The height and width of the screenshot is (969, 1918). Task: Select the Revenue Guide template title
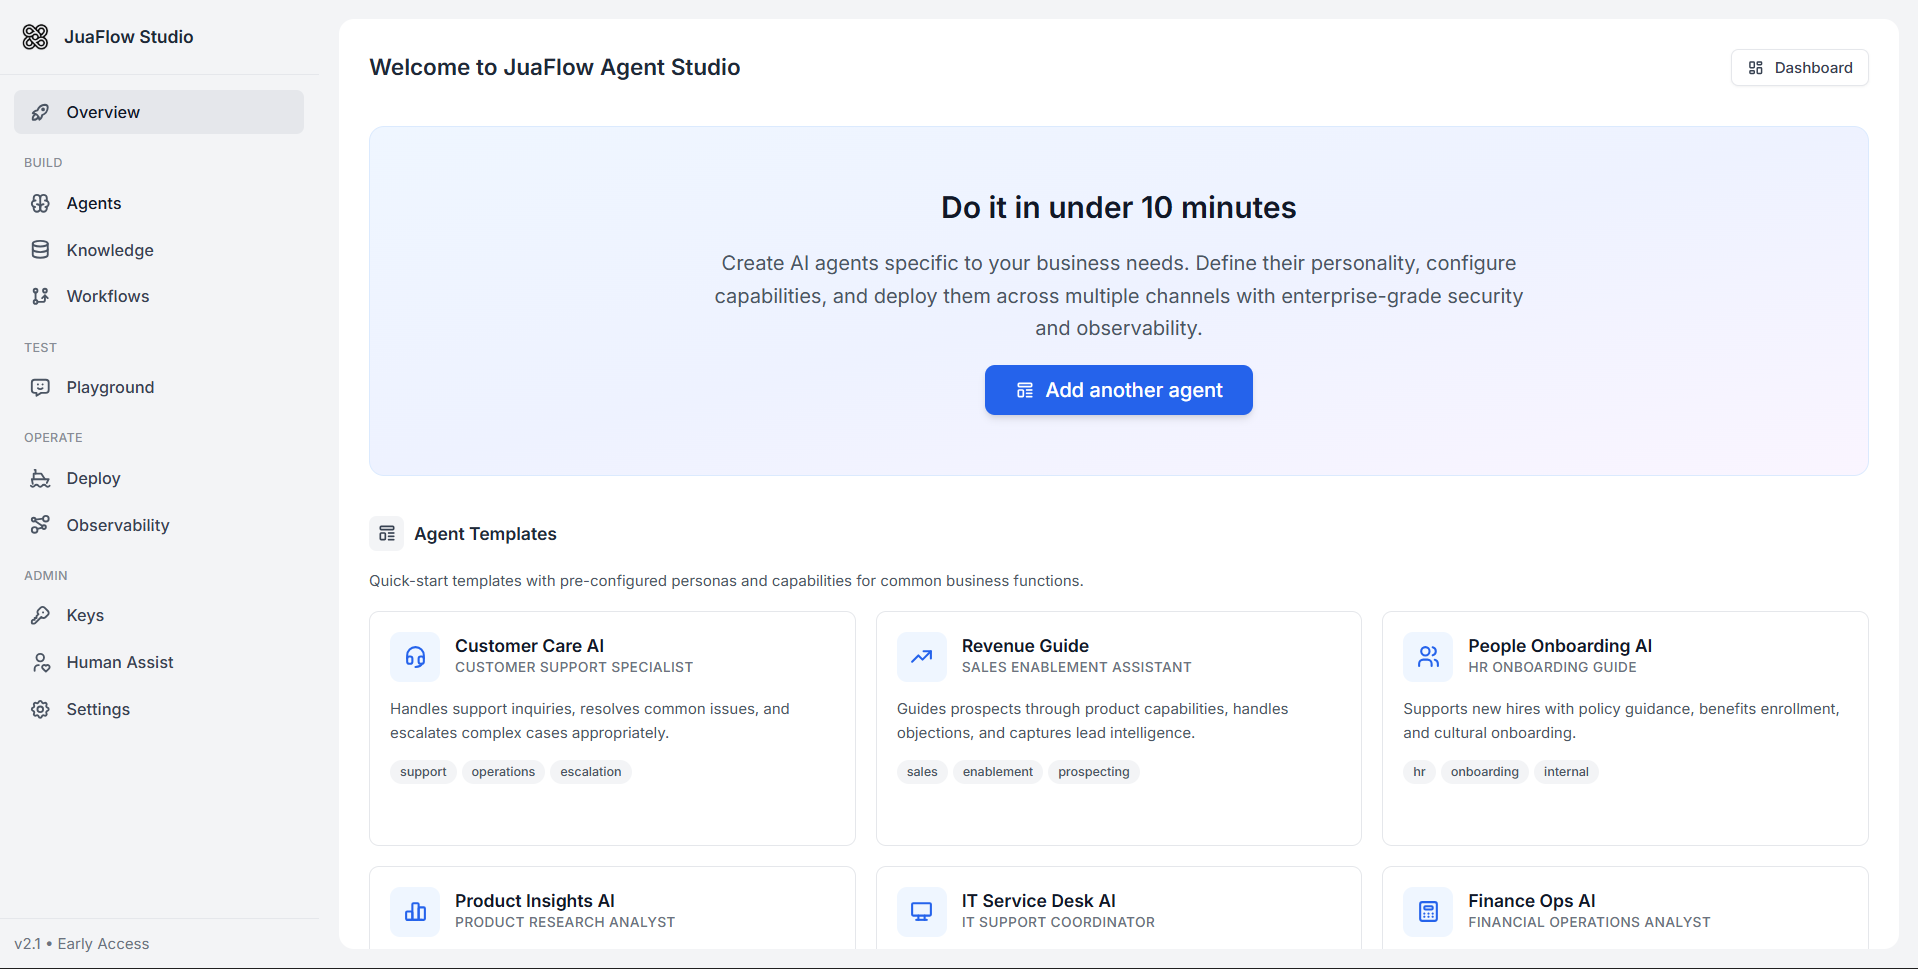(1025, 646)
